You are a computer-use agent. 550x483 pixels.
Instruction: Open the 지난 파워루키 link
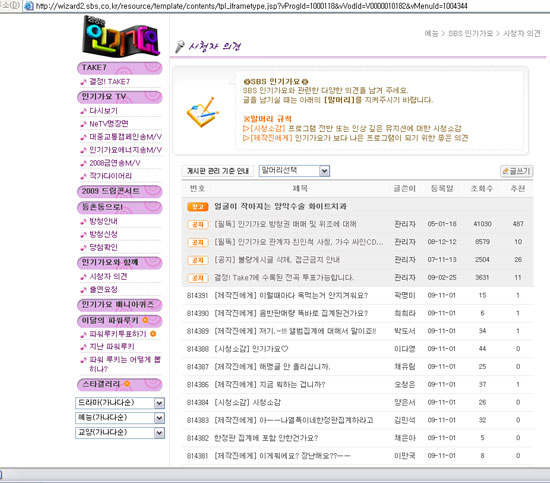112,347
